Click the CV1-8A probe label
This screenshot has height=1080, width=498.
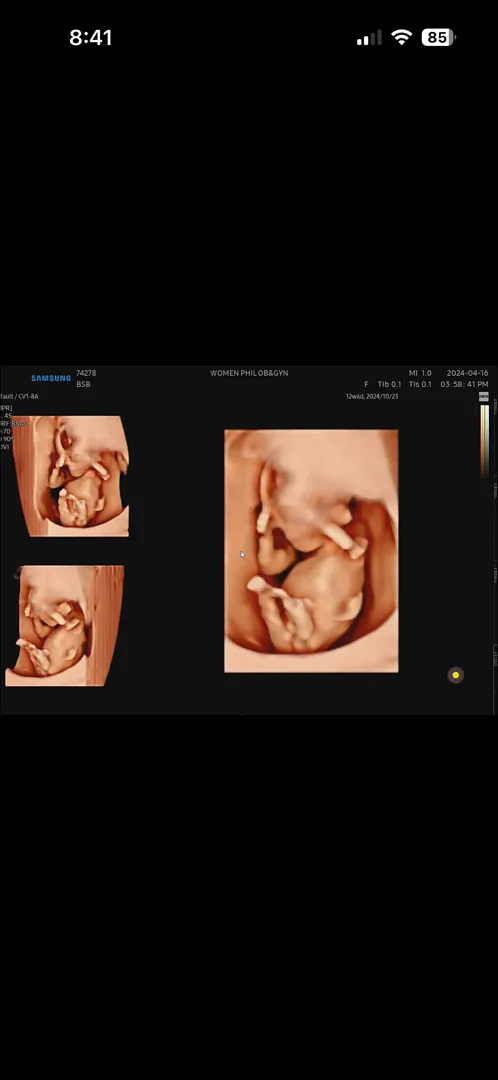[x=28, y=397]
